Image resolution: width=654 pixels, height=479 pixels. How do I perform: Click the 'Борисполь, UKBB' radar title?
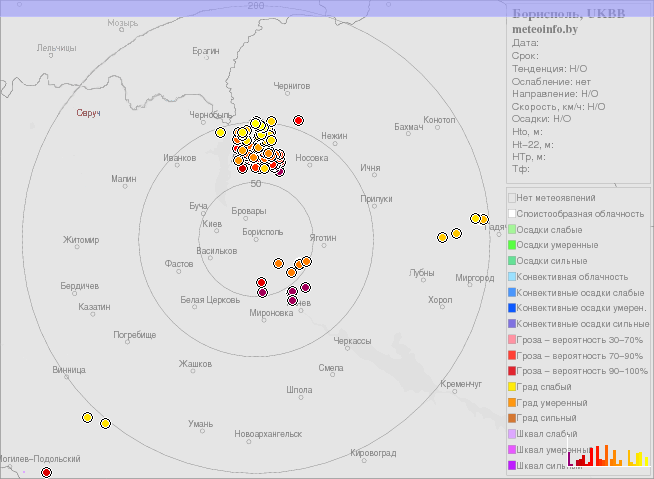[x=568, y=14]
